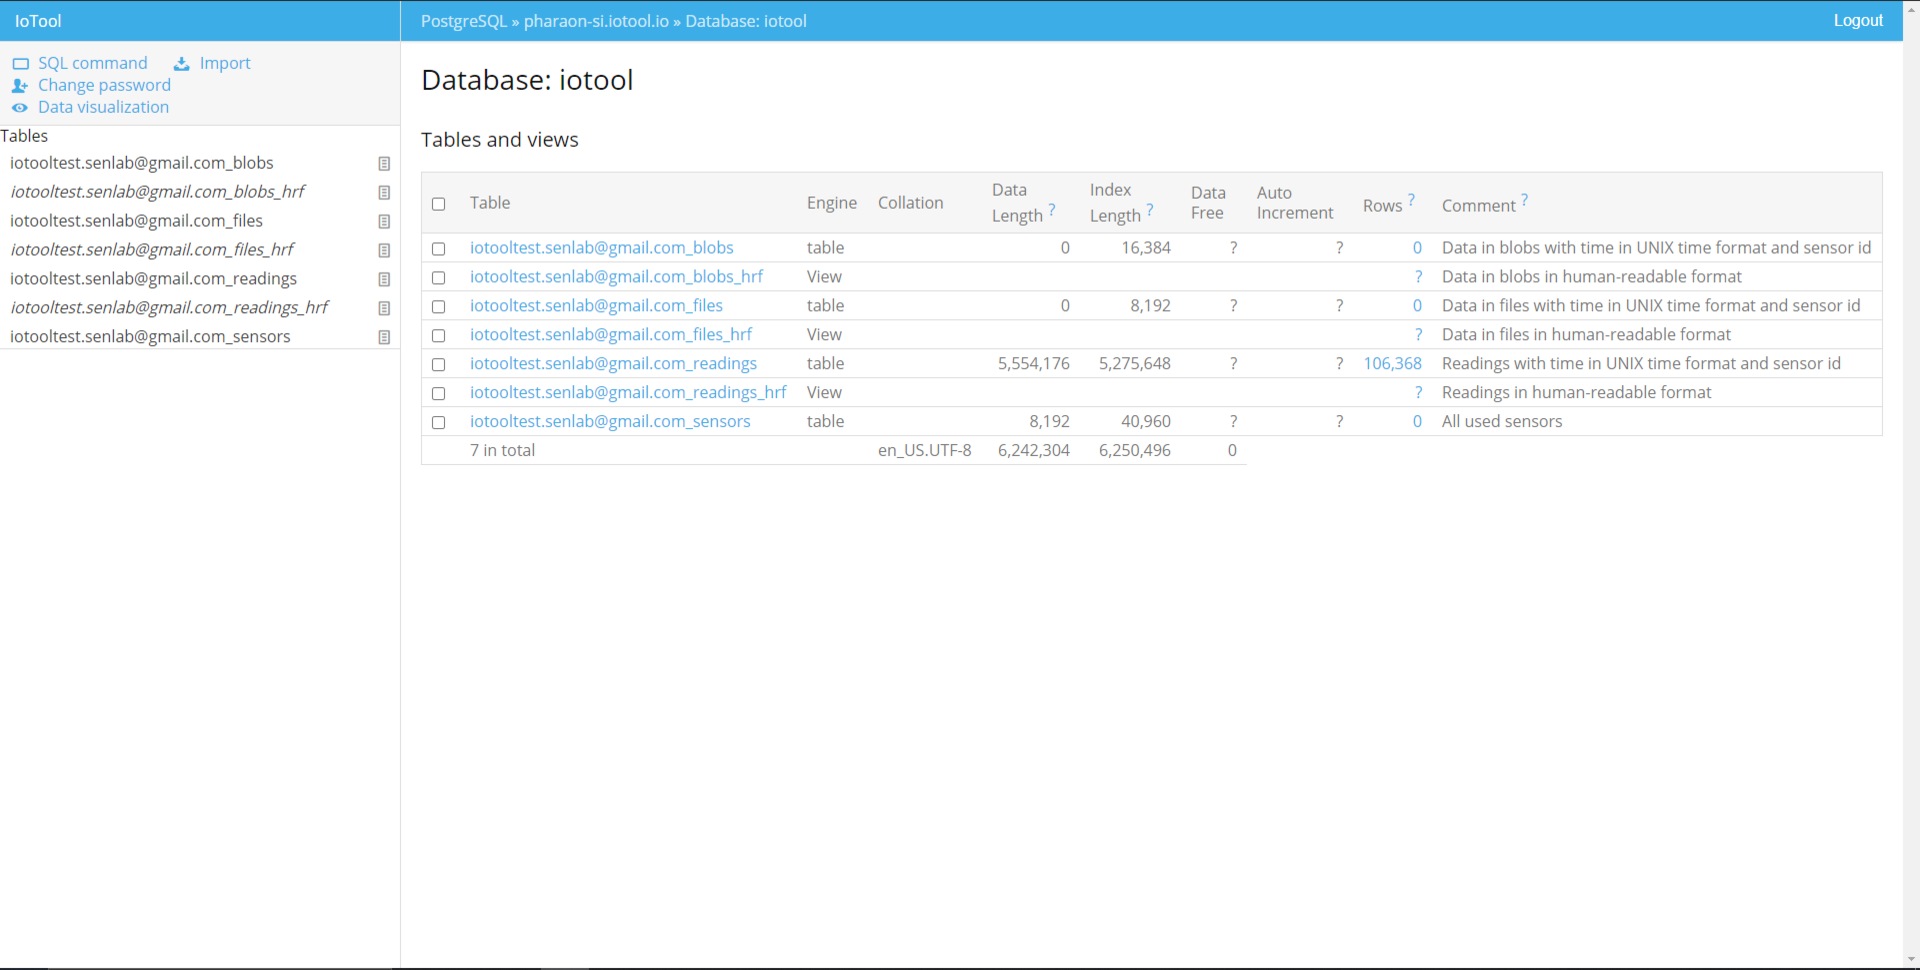Viewport: 1920px width, 970px height.
Task: Click the Comment column help question mark
Action: point(1524,200)
